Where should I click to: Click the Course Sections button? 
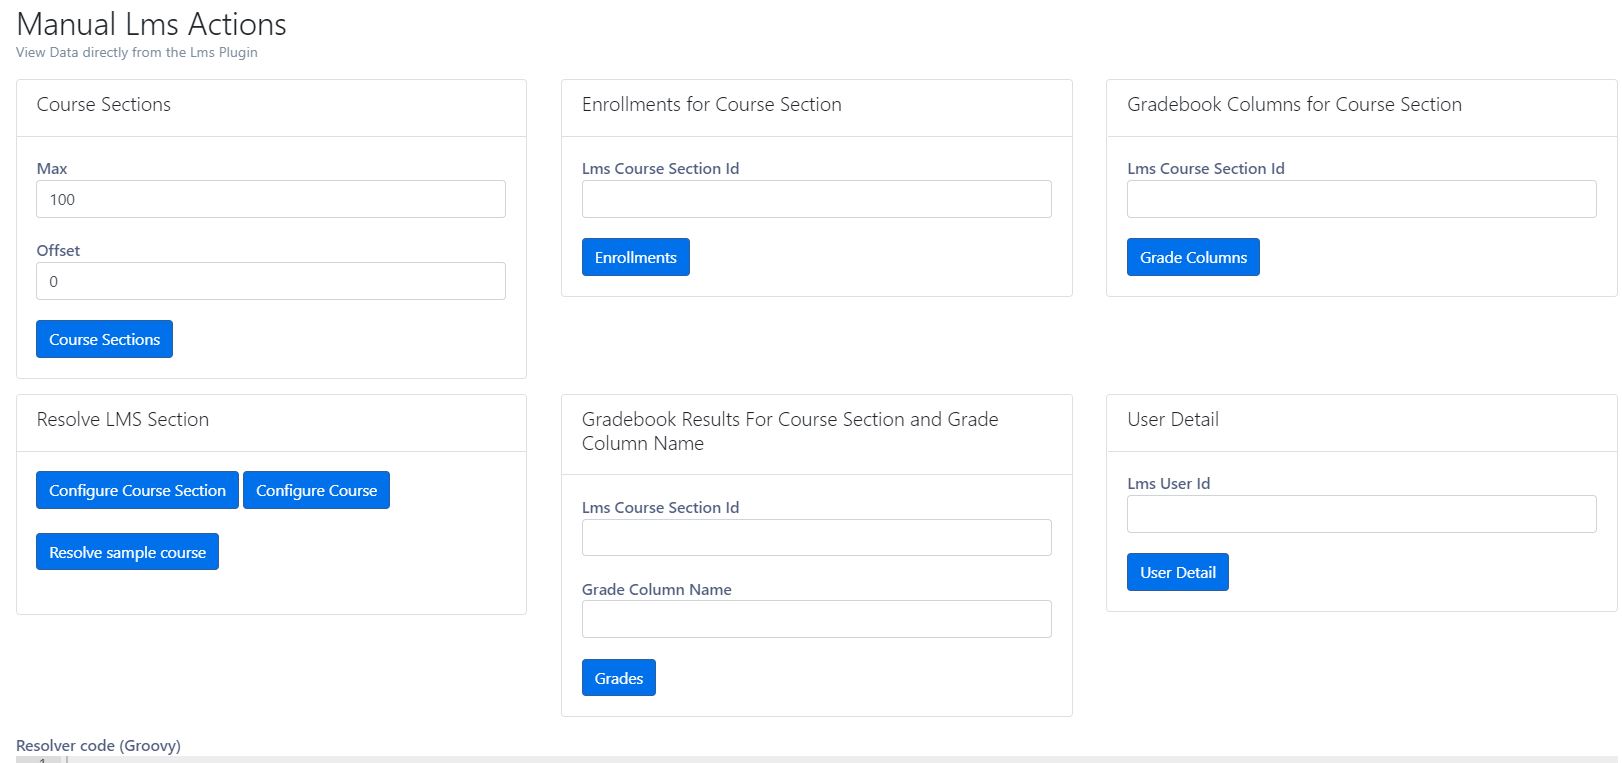(x=104, y=338)
